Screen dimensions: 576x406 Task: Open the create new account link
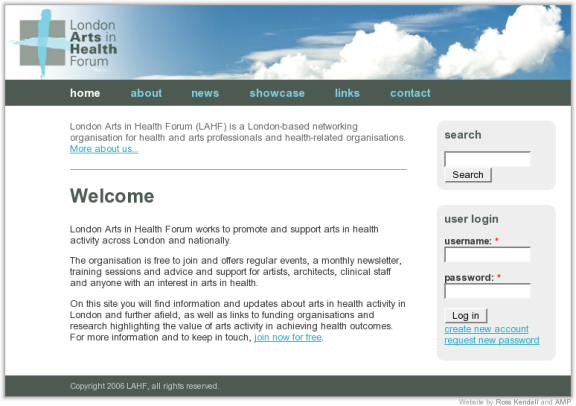(486, 329)
